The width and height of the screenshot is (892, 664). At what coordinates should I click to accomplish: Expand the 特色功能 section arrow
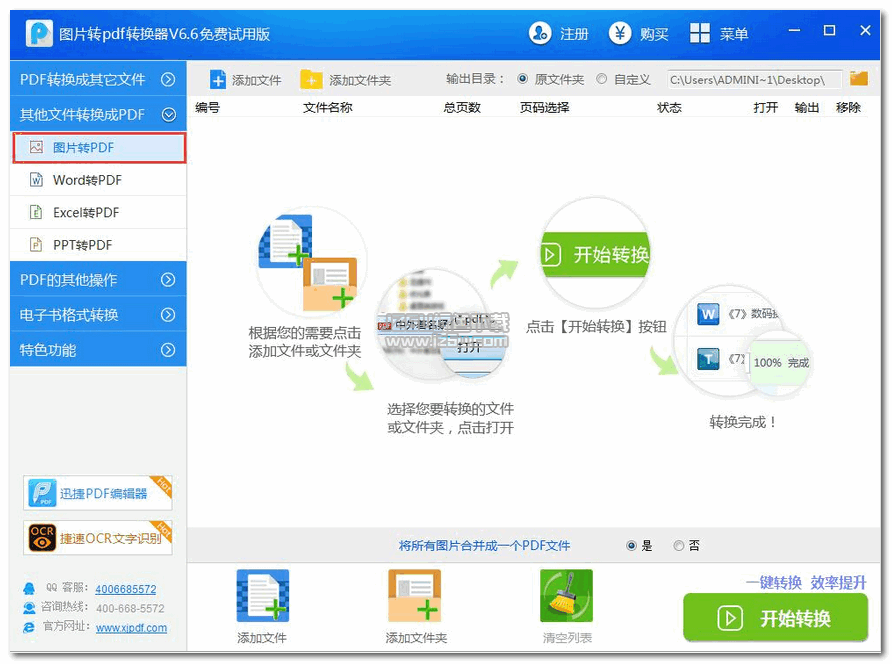coord(168,349)
